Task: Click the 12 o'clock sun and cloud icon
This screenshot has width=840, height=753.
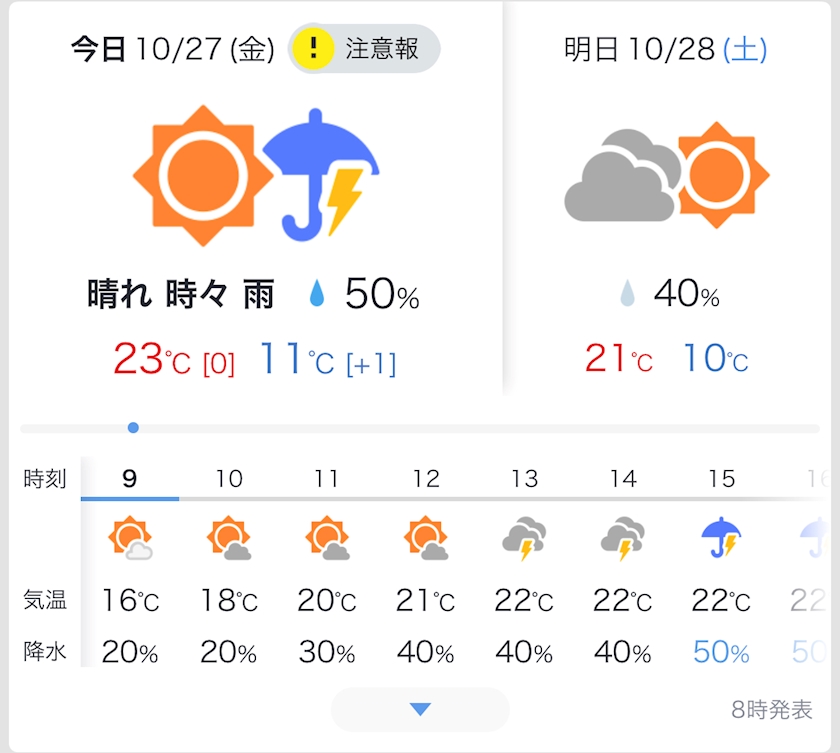Action: tap(426, 538)
